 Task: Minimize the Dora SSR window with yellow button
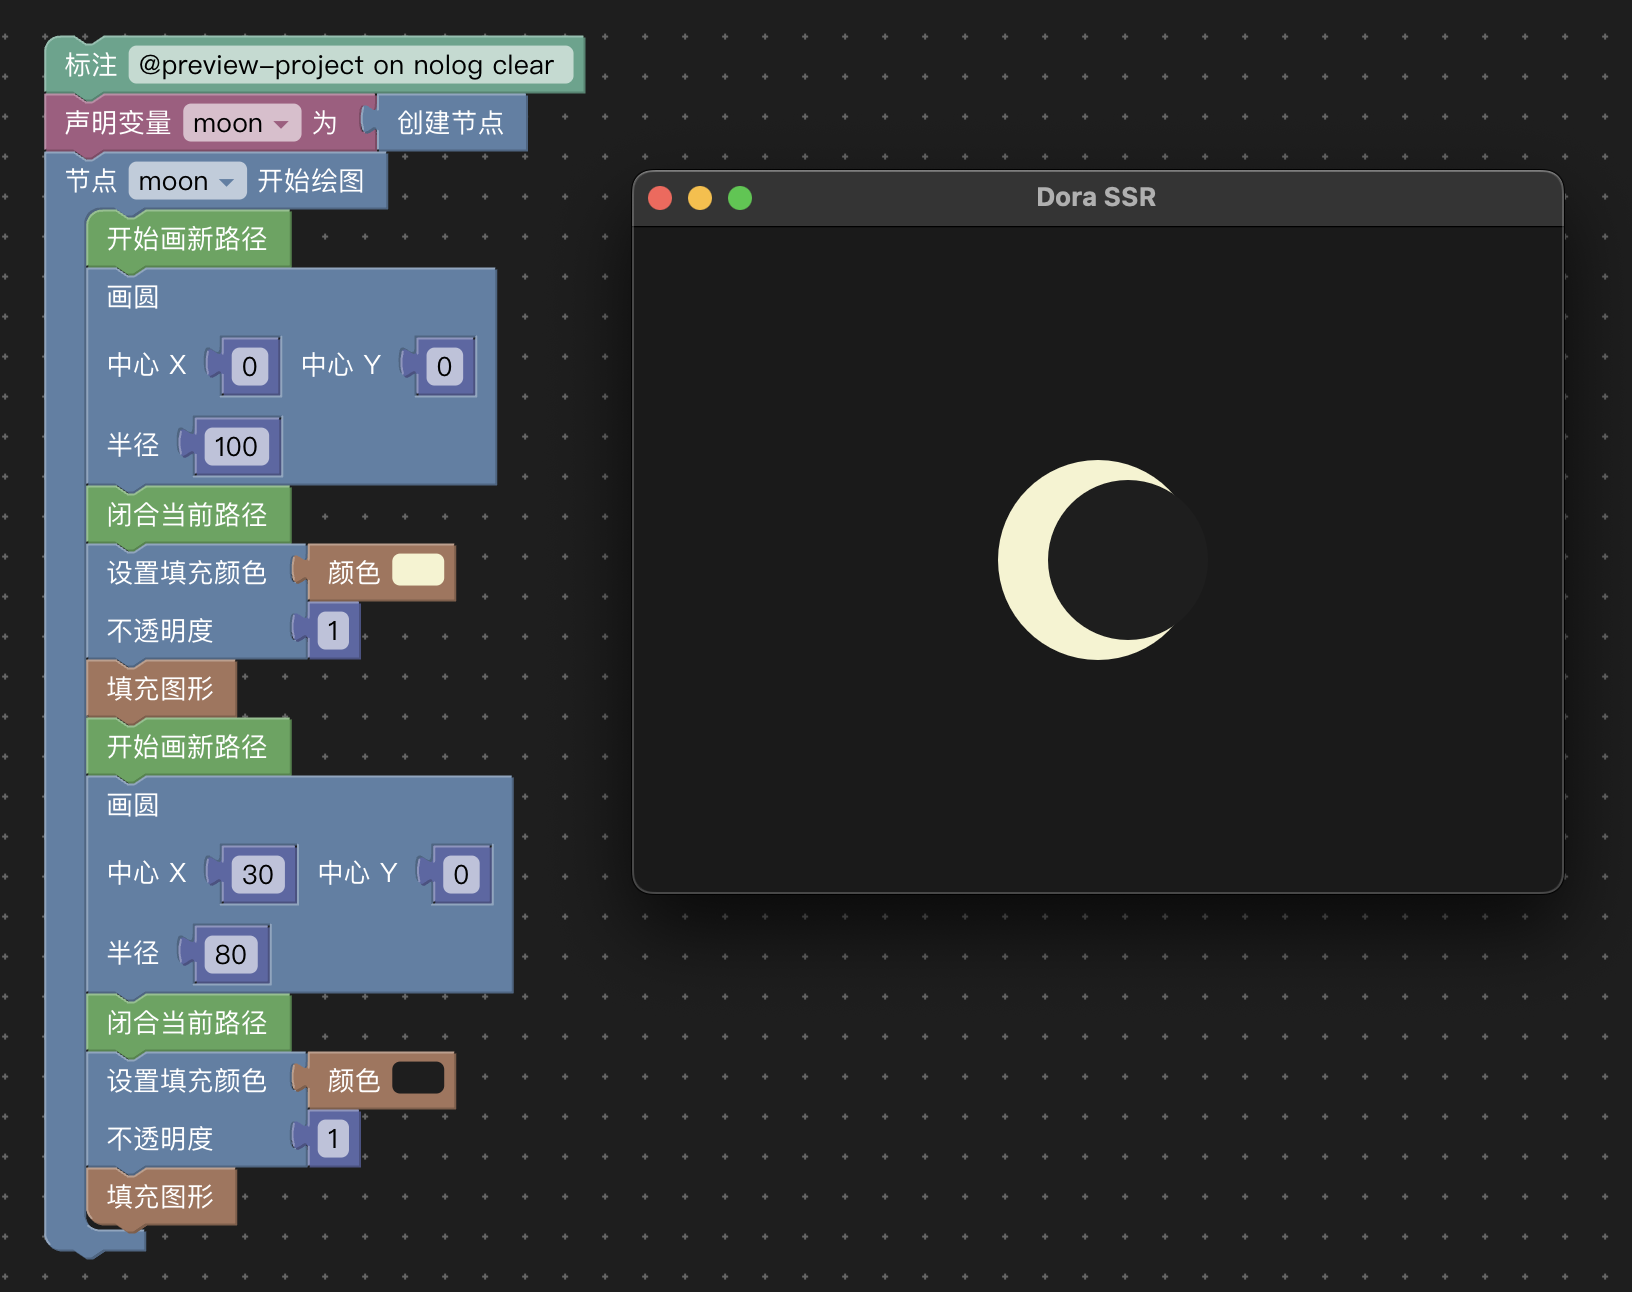point(700,198)
